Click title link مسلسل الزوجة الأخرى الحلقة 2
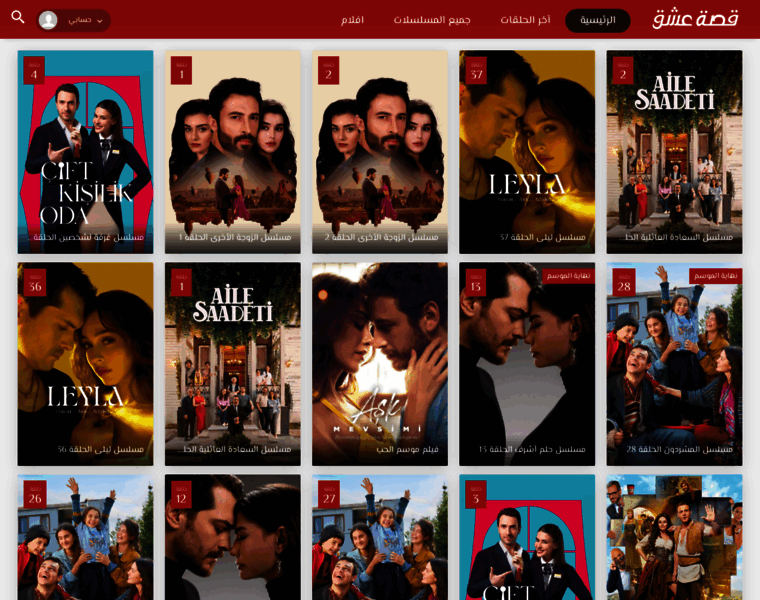Screen dimensions: 760x600 382,237
